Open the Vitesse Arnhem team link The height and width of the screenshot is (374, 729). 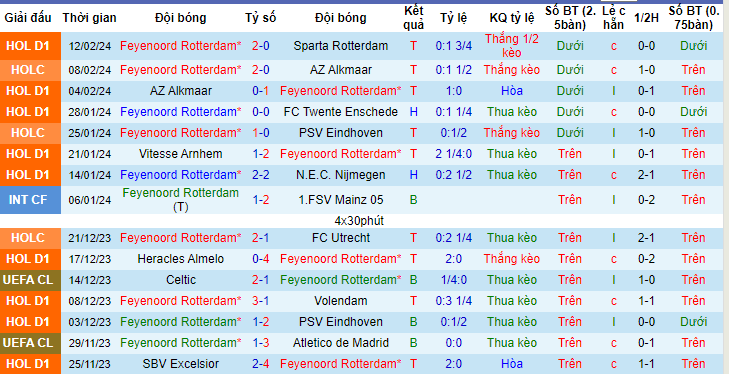pyautogui.click(x=181, y=154)
